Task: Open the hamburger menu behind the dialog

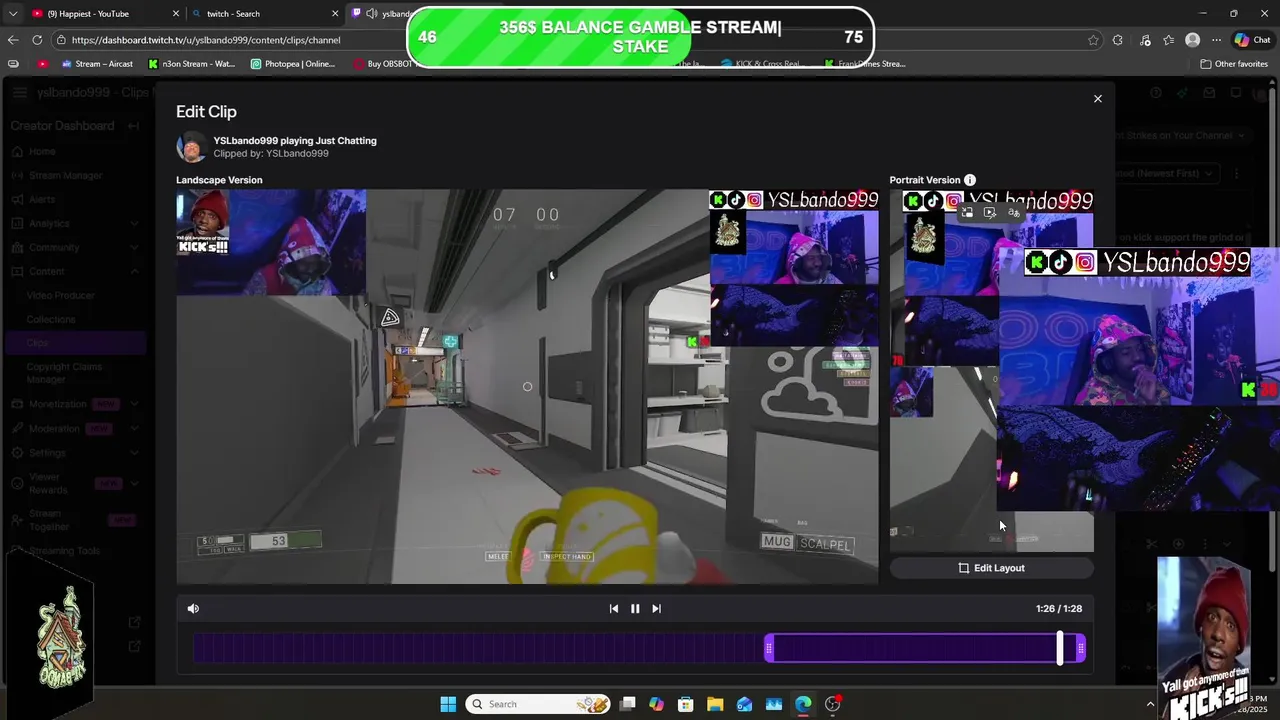Action: point(20,93)
